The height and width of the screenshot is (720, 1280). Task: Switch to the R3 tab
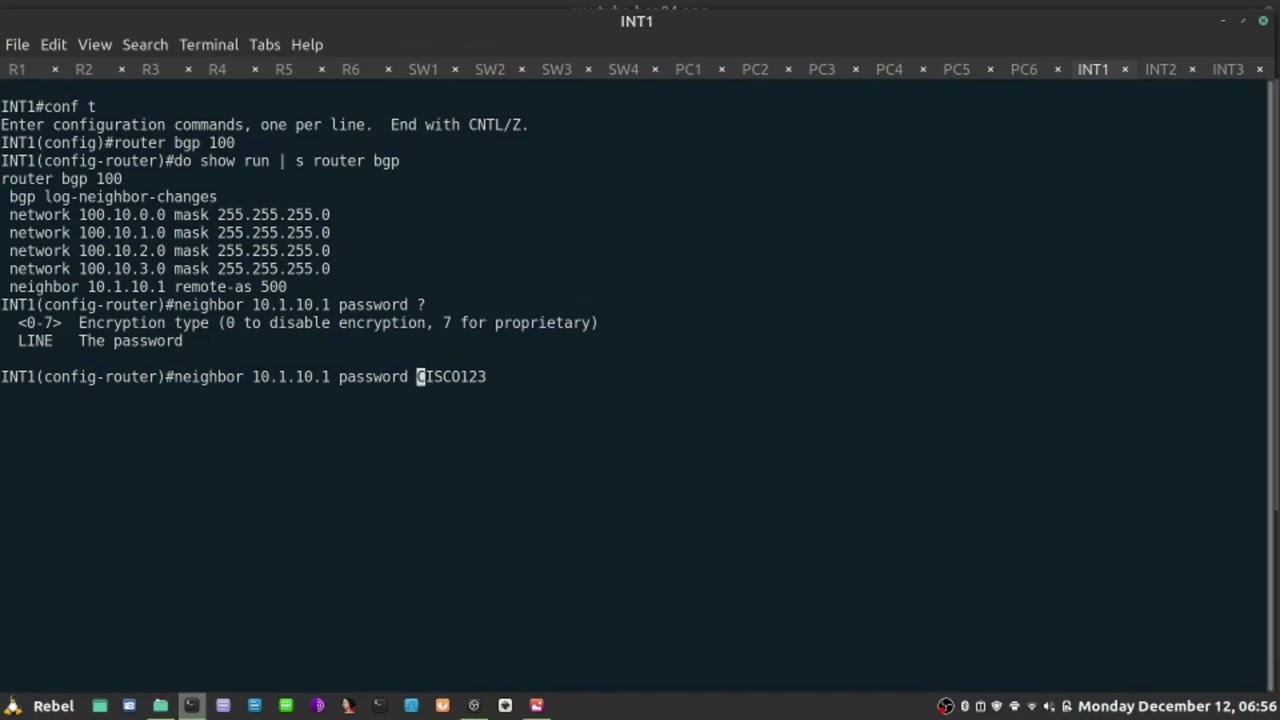tap(150, 69)
